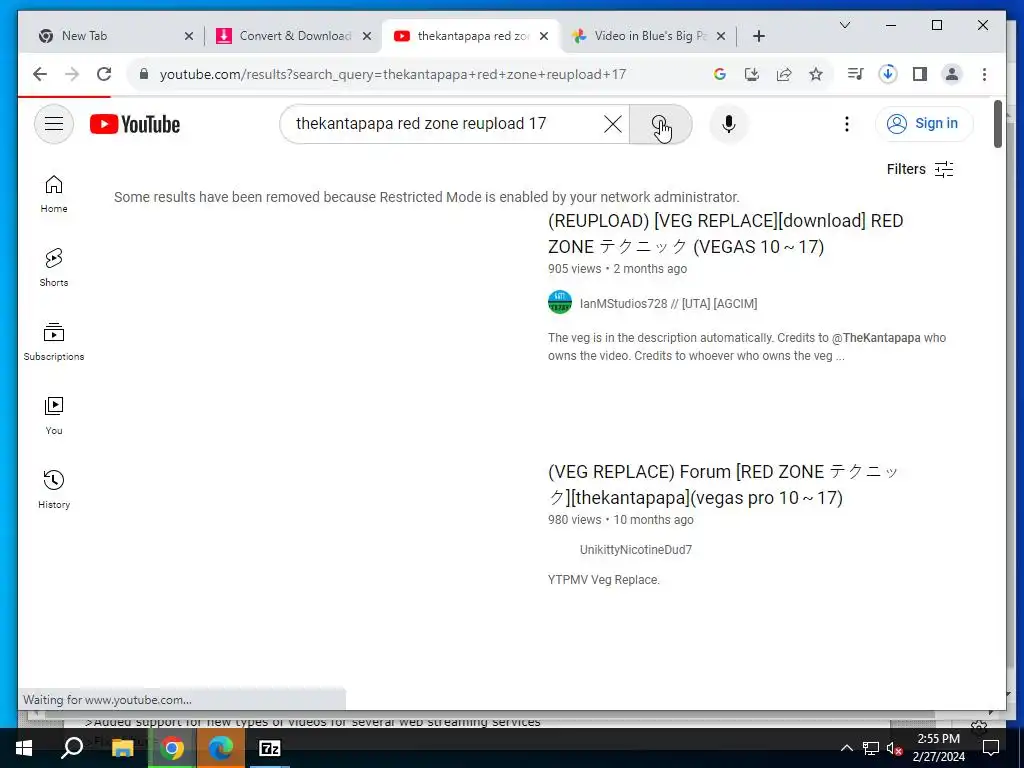Open the (REUPLOAD) [VEG REPLACE] video title
The height and width of the screenshot is (768, 1024).
coord(725,234)
